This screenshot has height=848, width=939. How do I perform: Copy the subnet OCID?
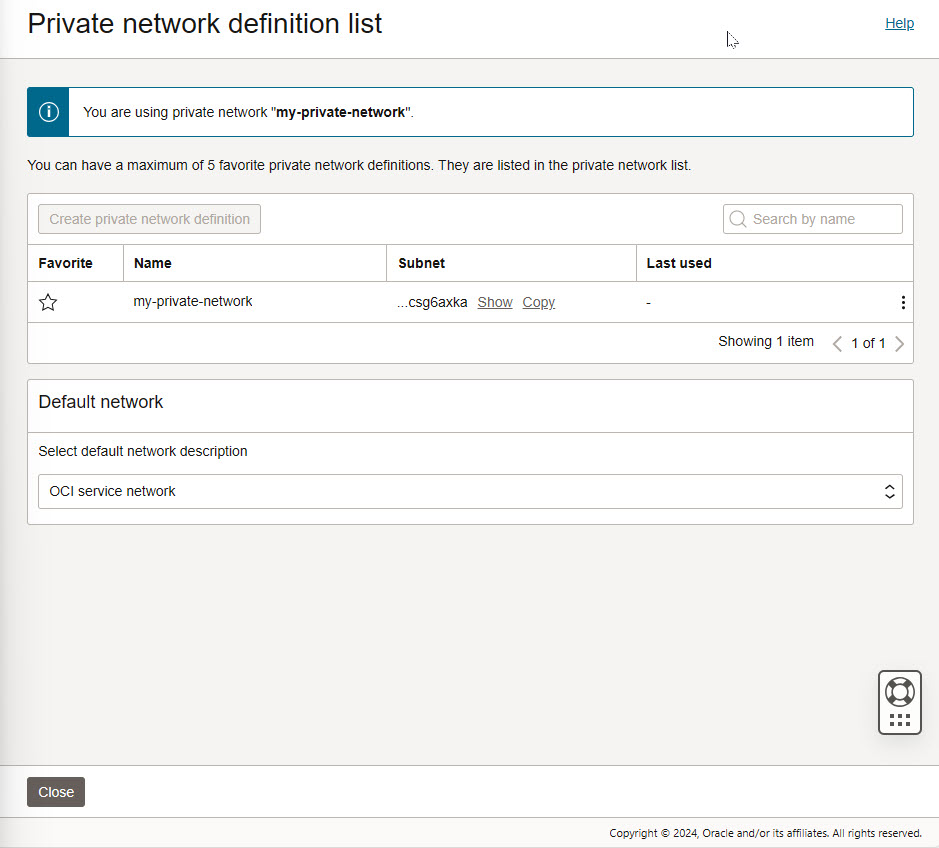click(538, 302)
